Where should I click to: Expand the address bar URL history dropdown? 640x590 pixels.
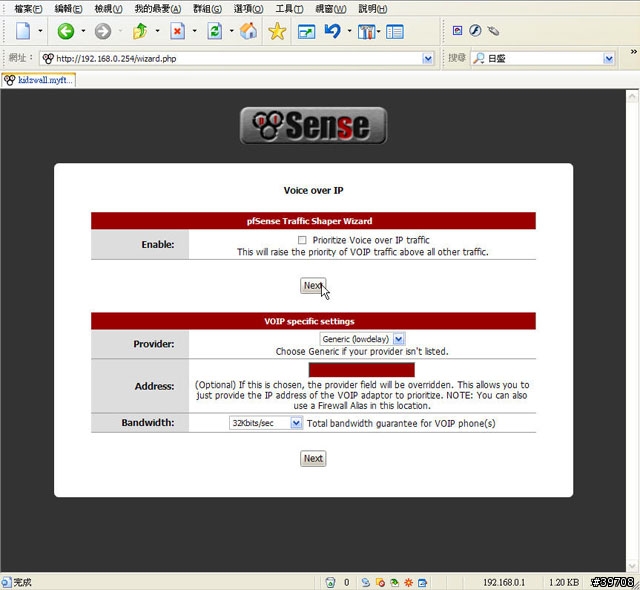click(428, 59)
